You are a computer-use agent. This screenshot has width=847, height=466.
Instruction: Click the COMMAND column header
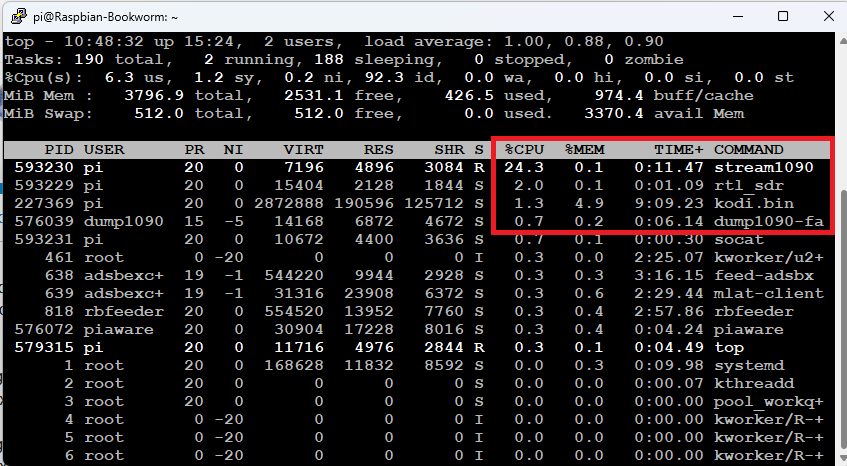(749, 150)
